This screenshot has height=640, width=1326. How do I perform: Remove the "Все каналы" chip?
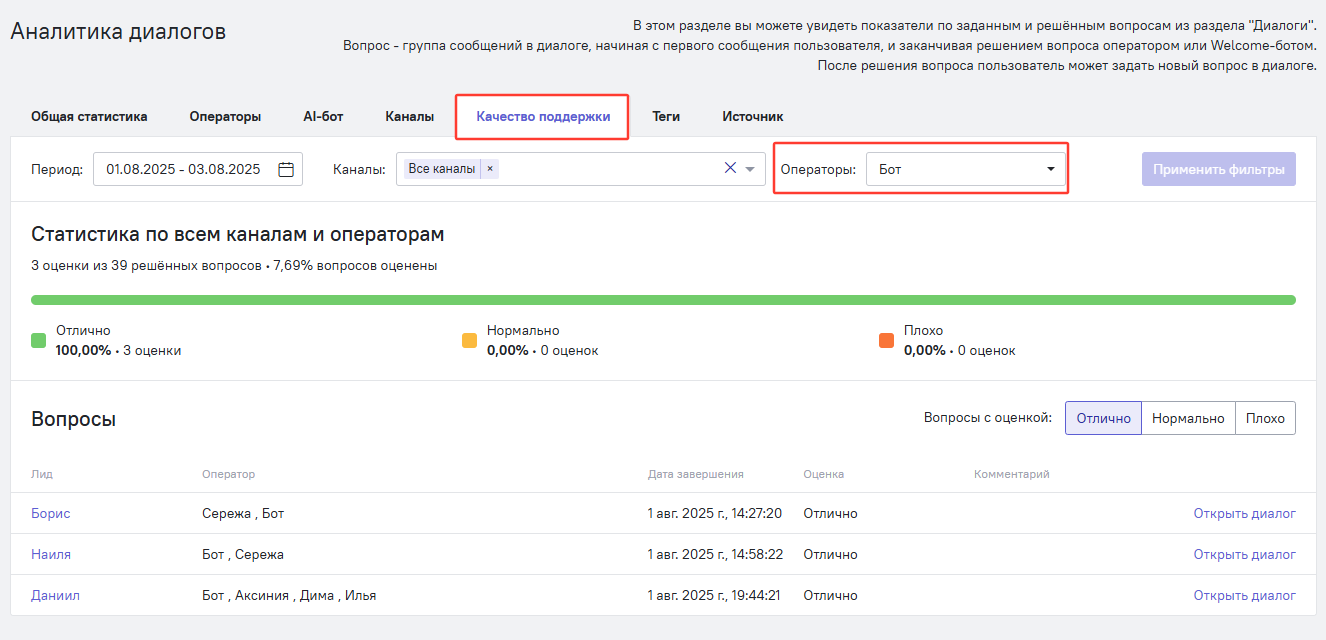489,169
